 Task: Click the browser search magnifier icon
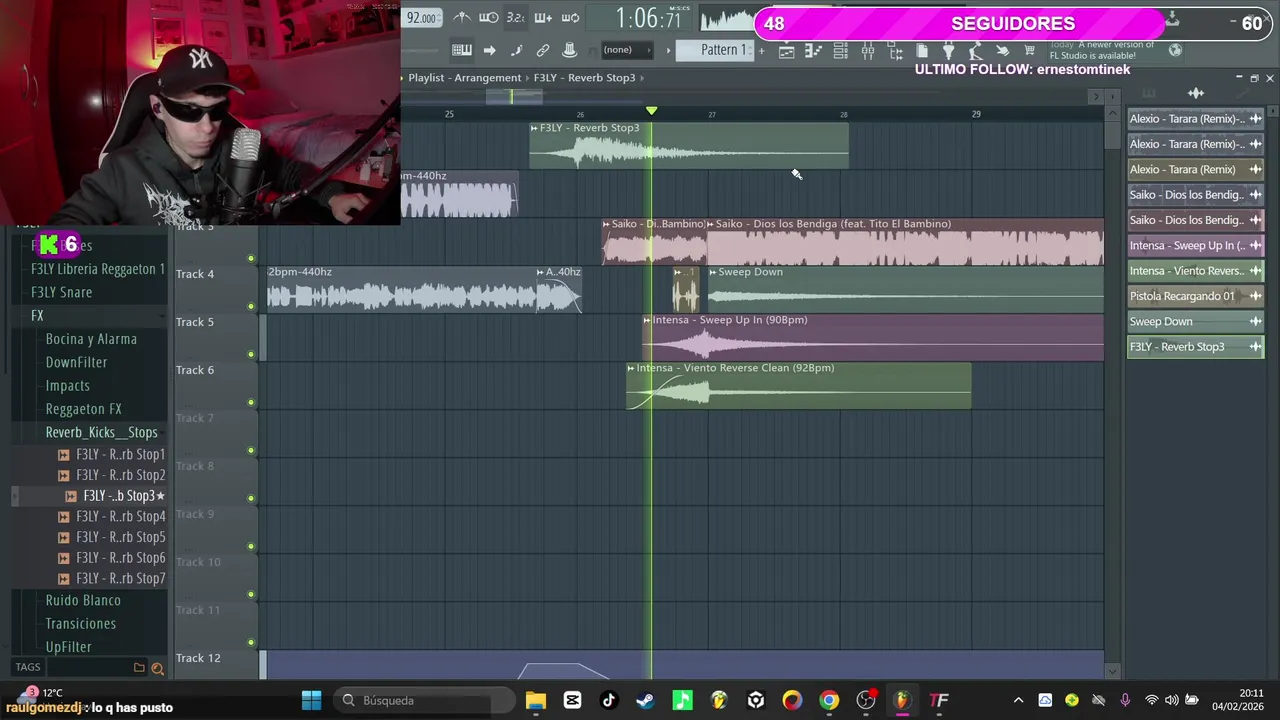tap(157, 668)
